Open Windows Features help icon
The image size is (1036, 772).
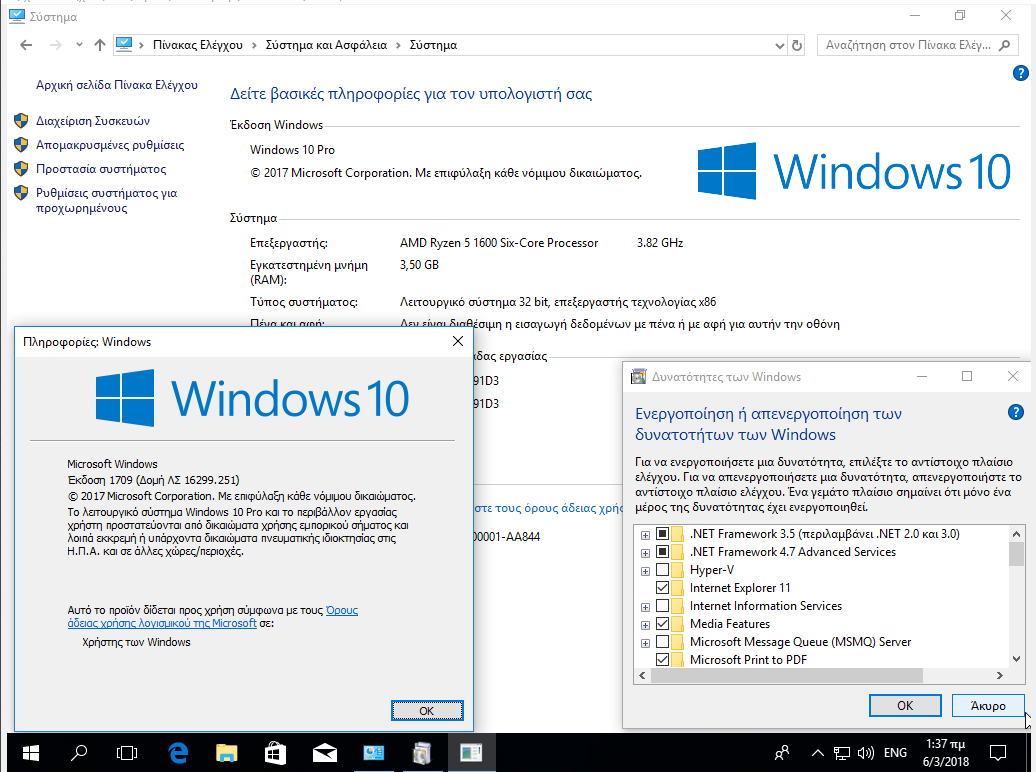1016,412
